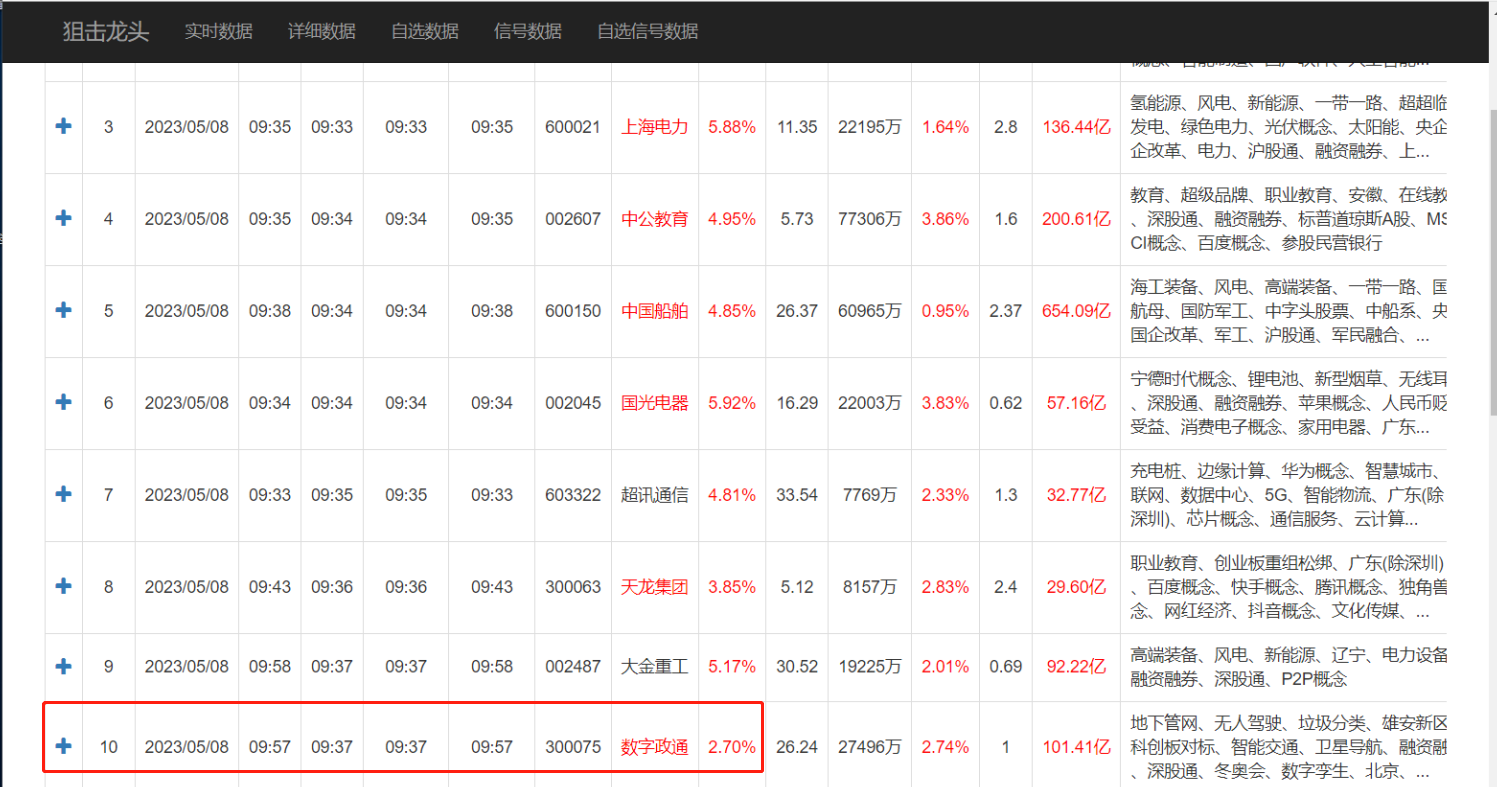Click the 狙击龙头 brand title

point(105,31)
